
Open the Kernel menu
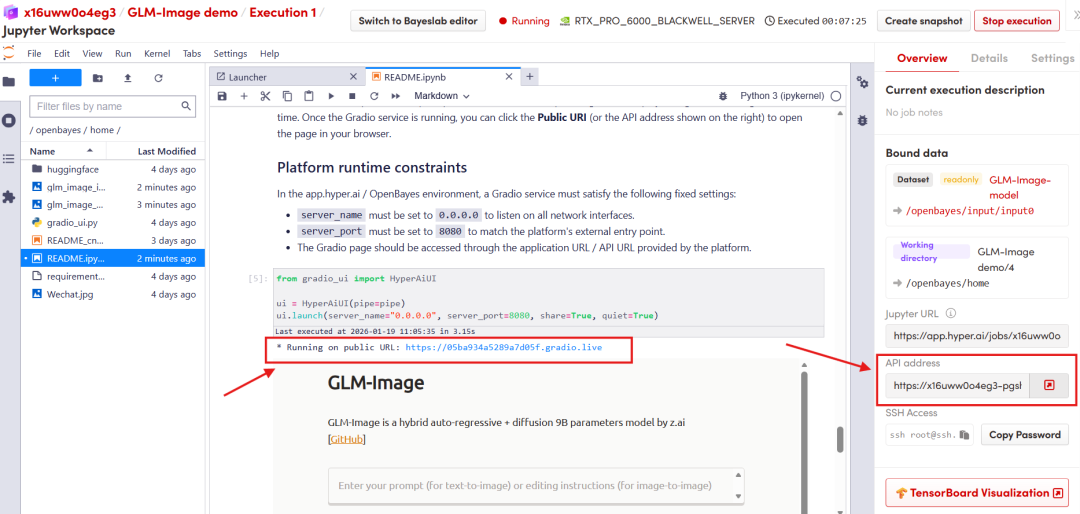coord(156,53)
